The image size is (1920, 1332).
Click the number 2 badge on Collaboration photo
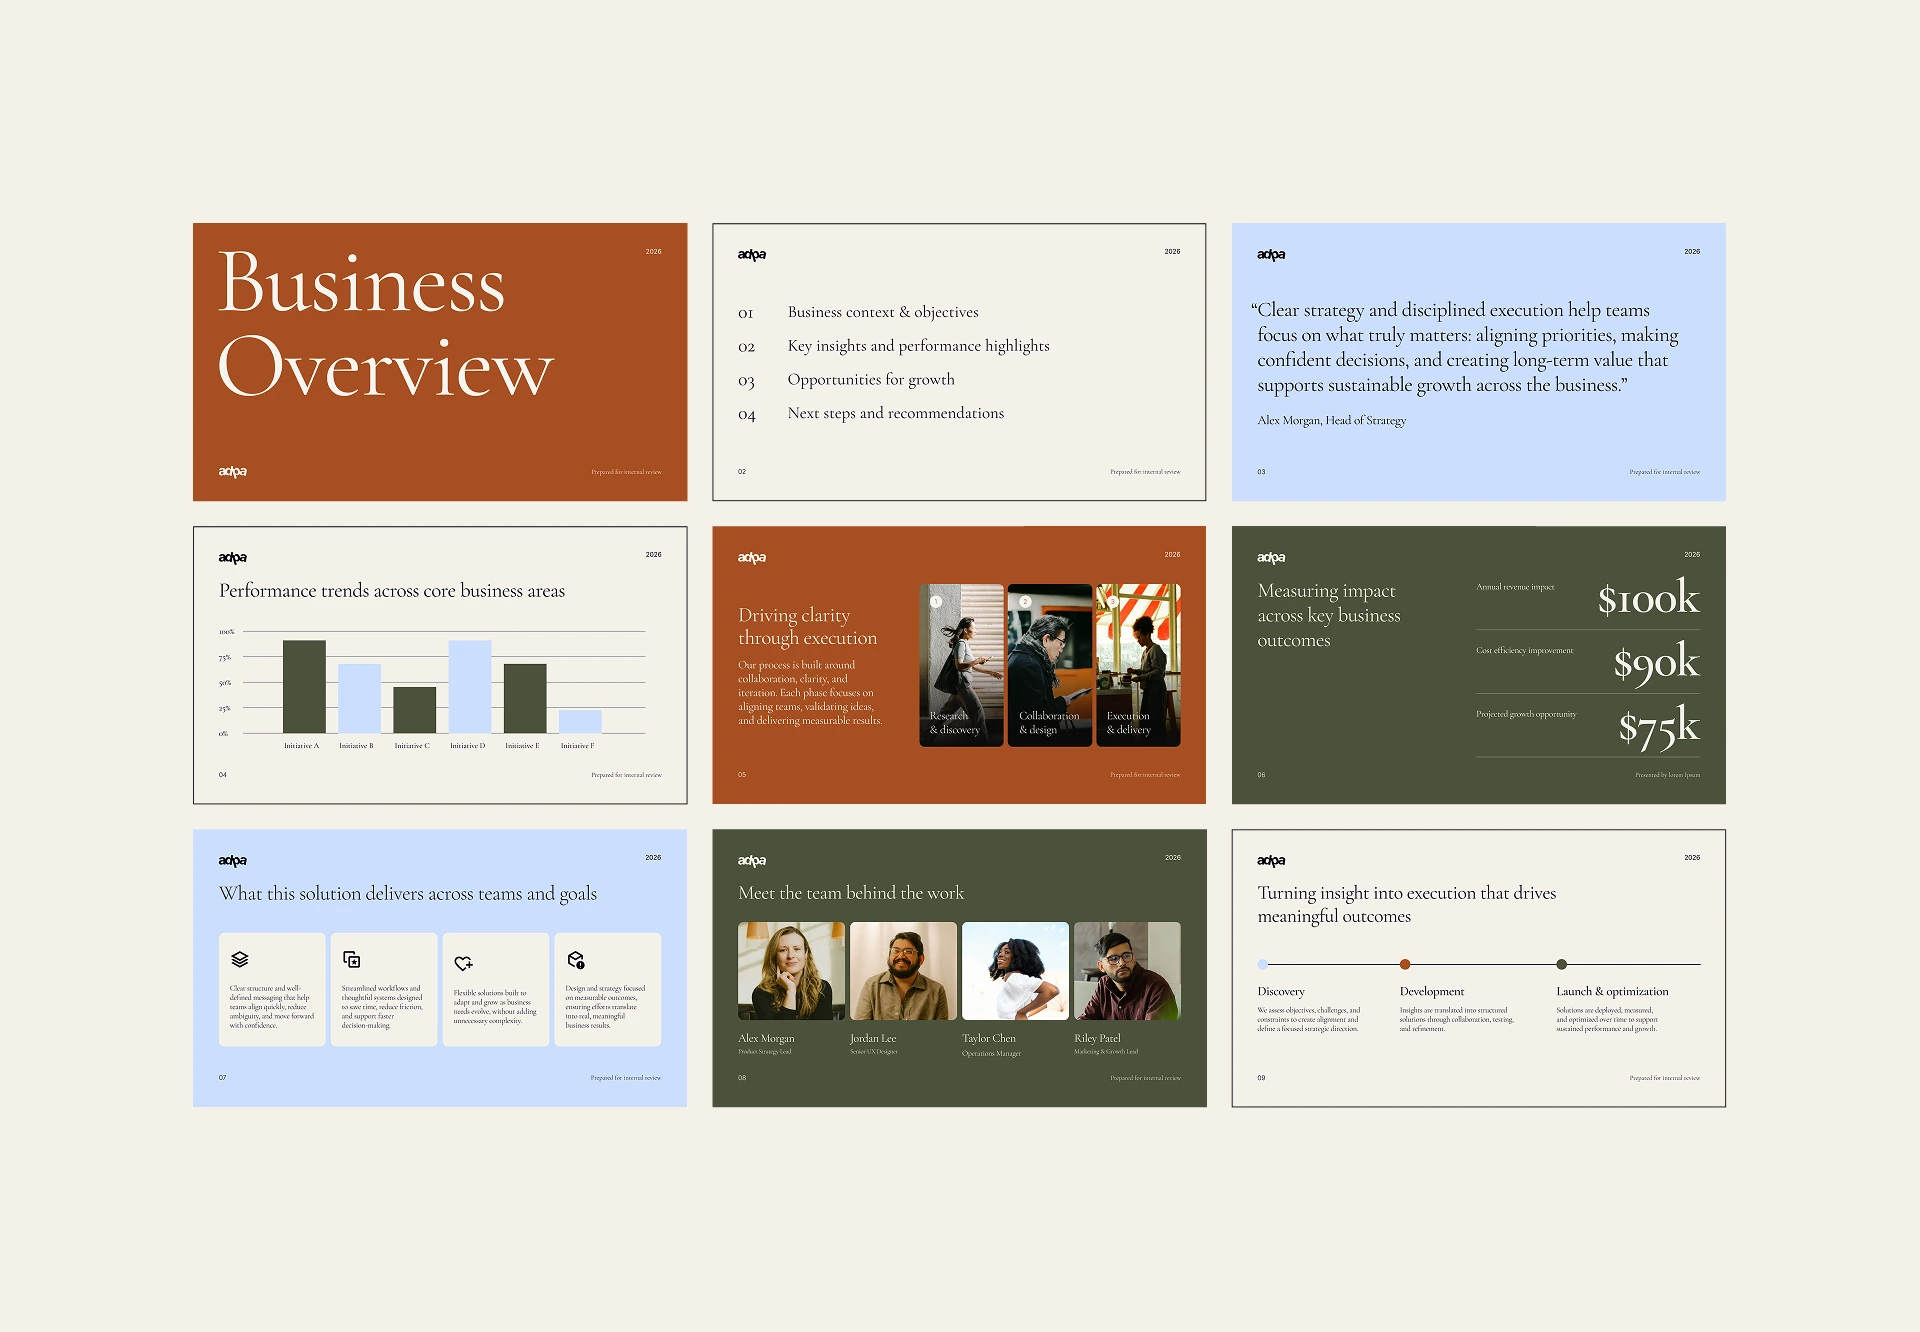pyautogui.click(x=1025, y=602)
